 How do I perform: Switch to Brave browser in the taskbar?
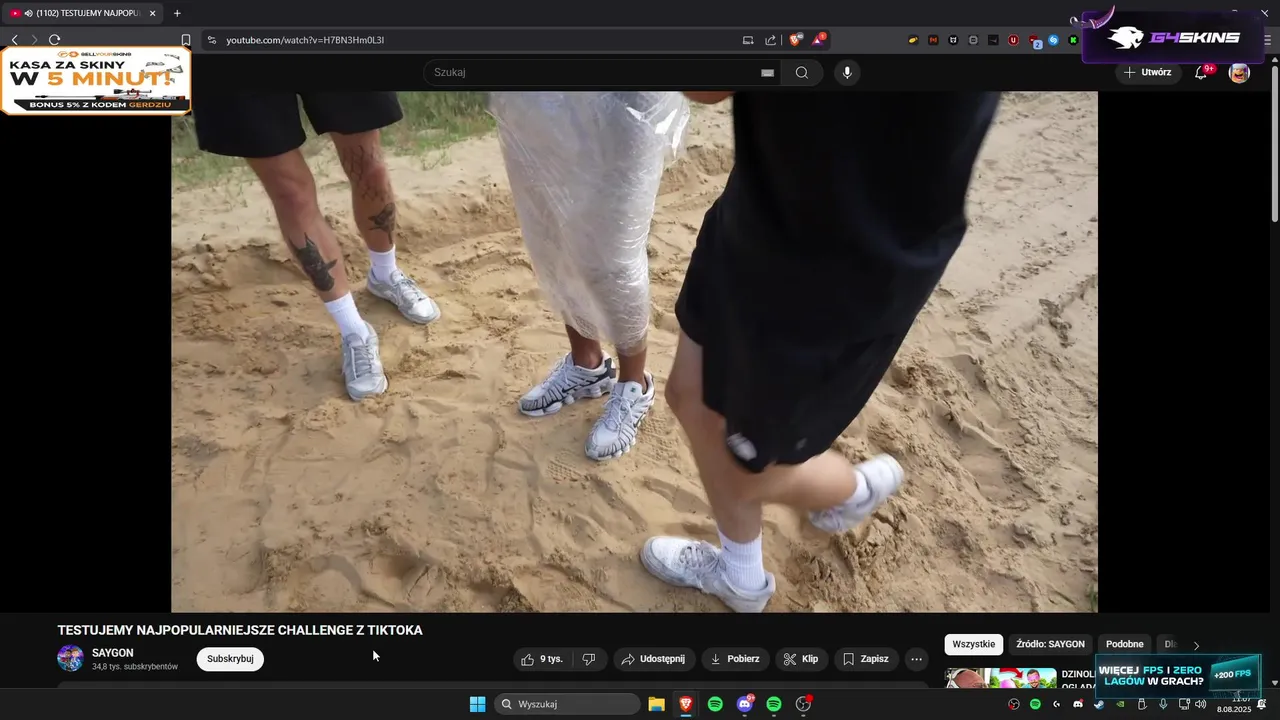point(686,704)
